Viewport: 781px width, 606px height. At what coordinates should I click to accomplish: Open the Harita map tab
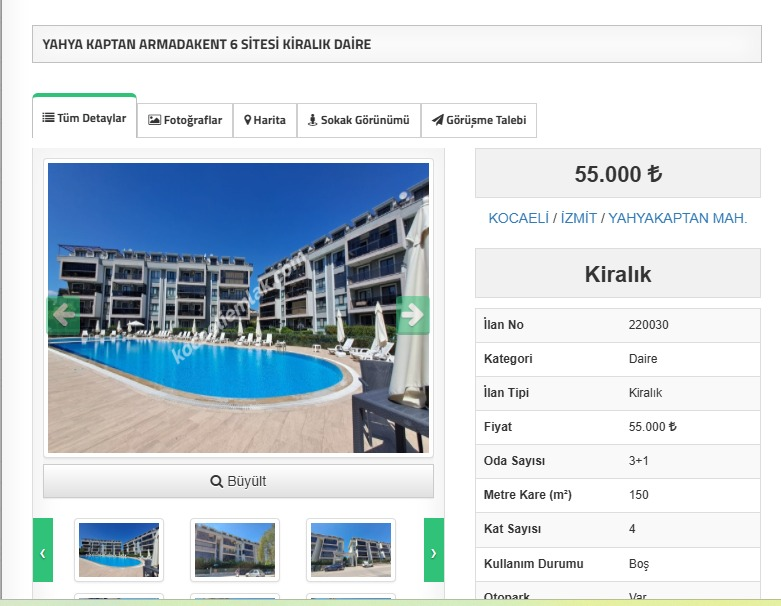265,120
